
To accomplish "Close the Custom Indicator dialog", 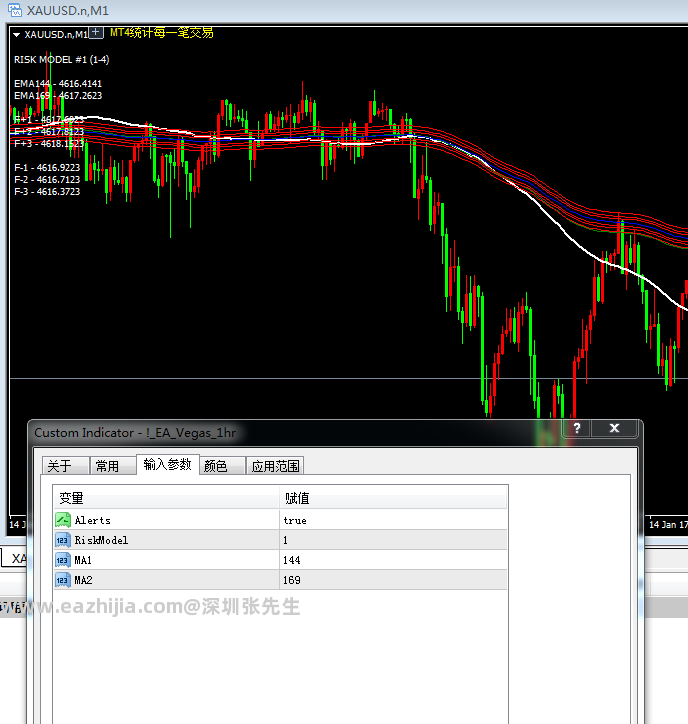I will (x=614, y=428).
